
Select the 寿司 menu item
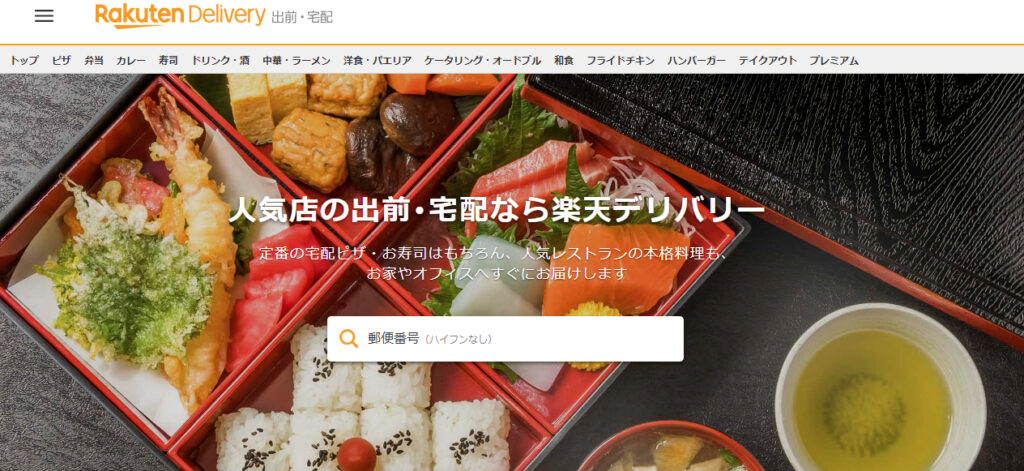tap(168, 61)
